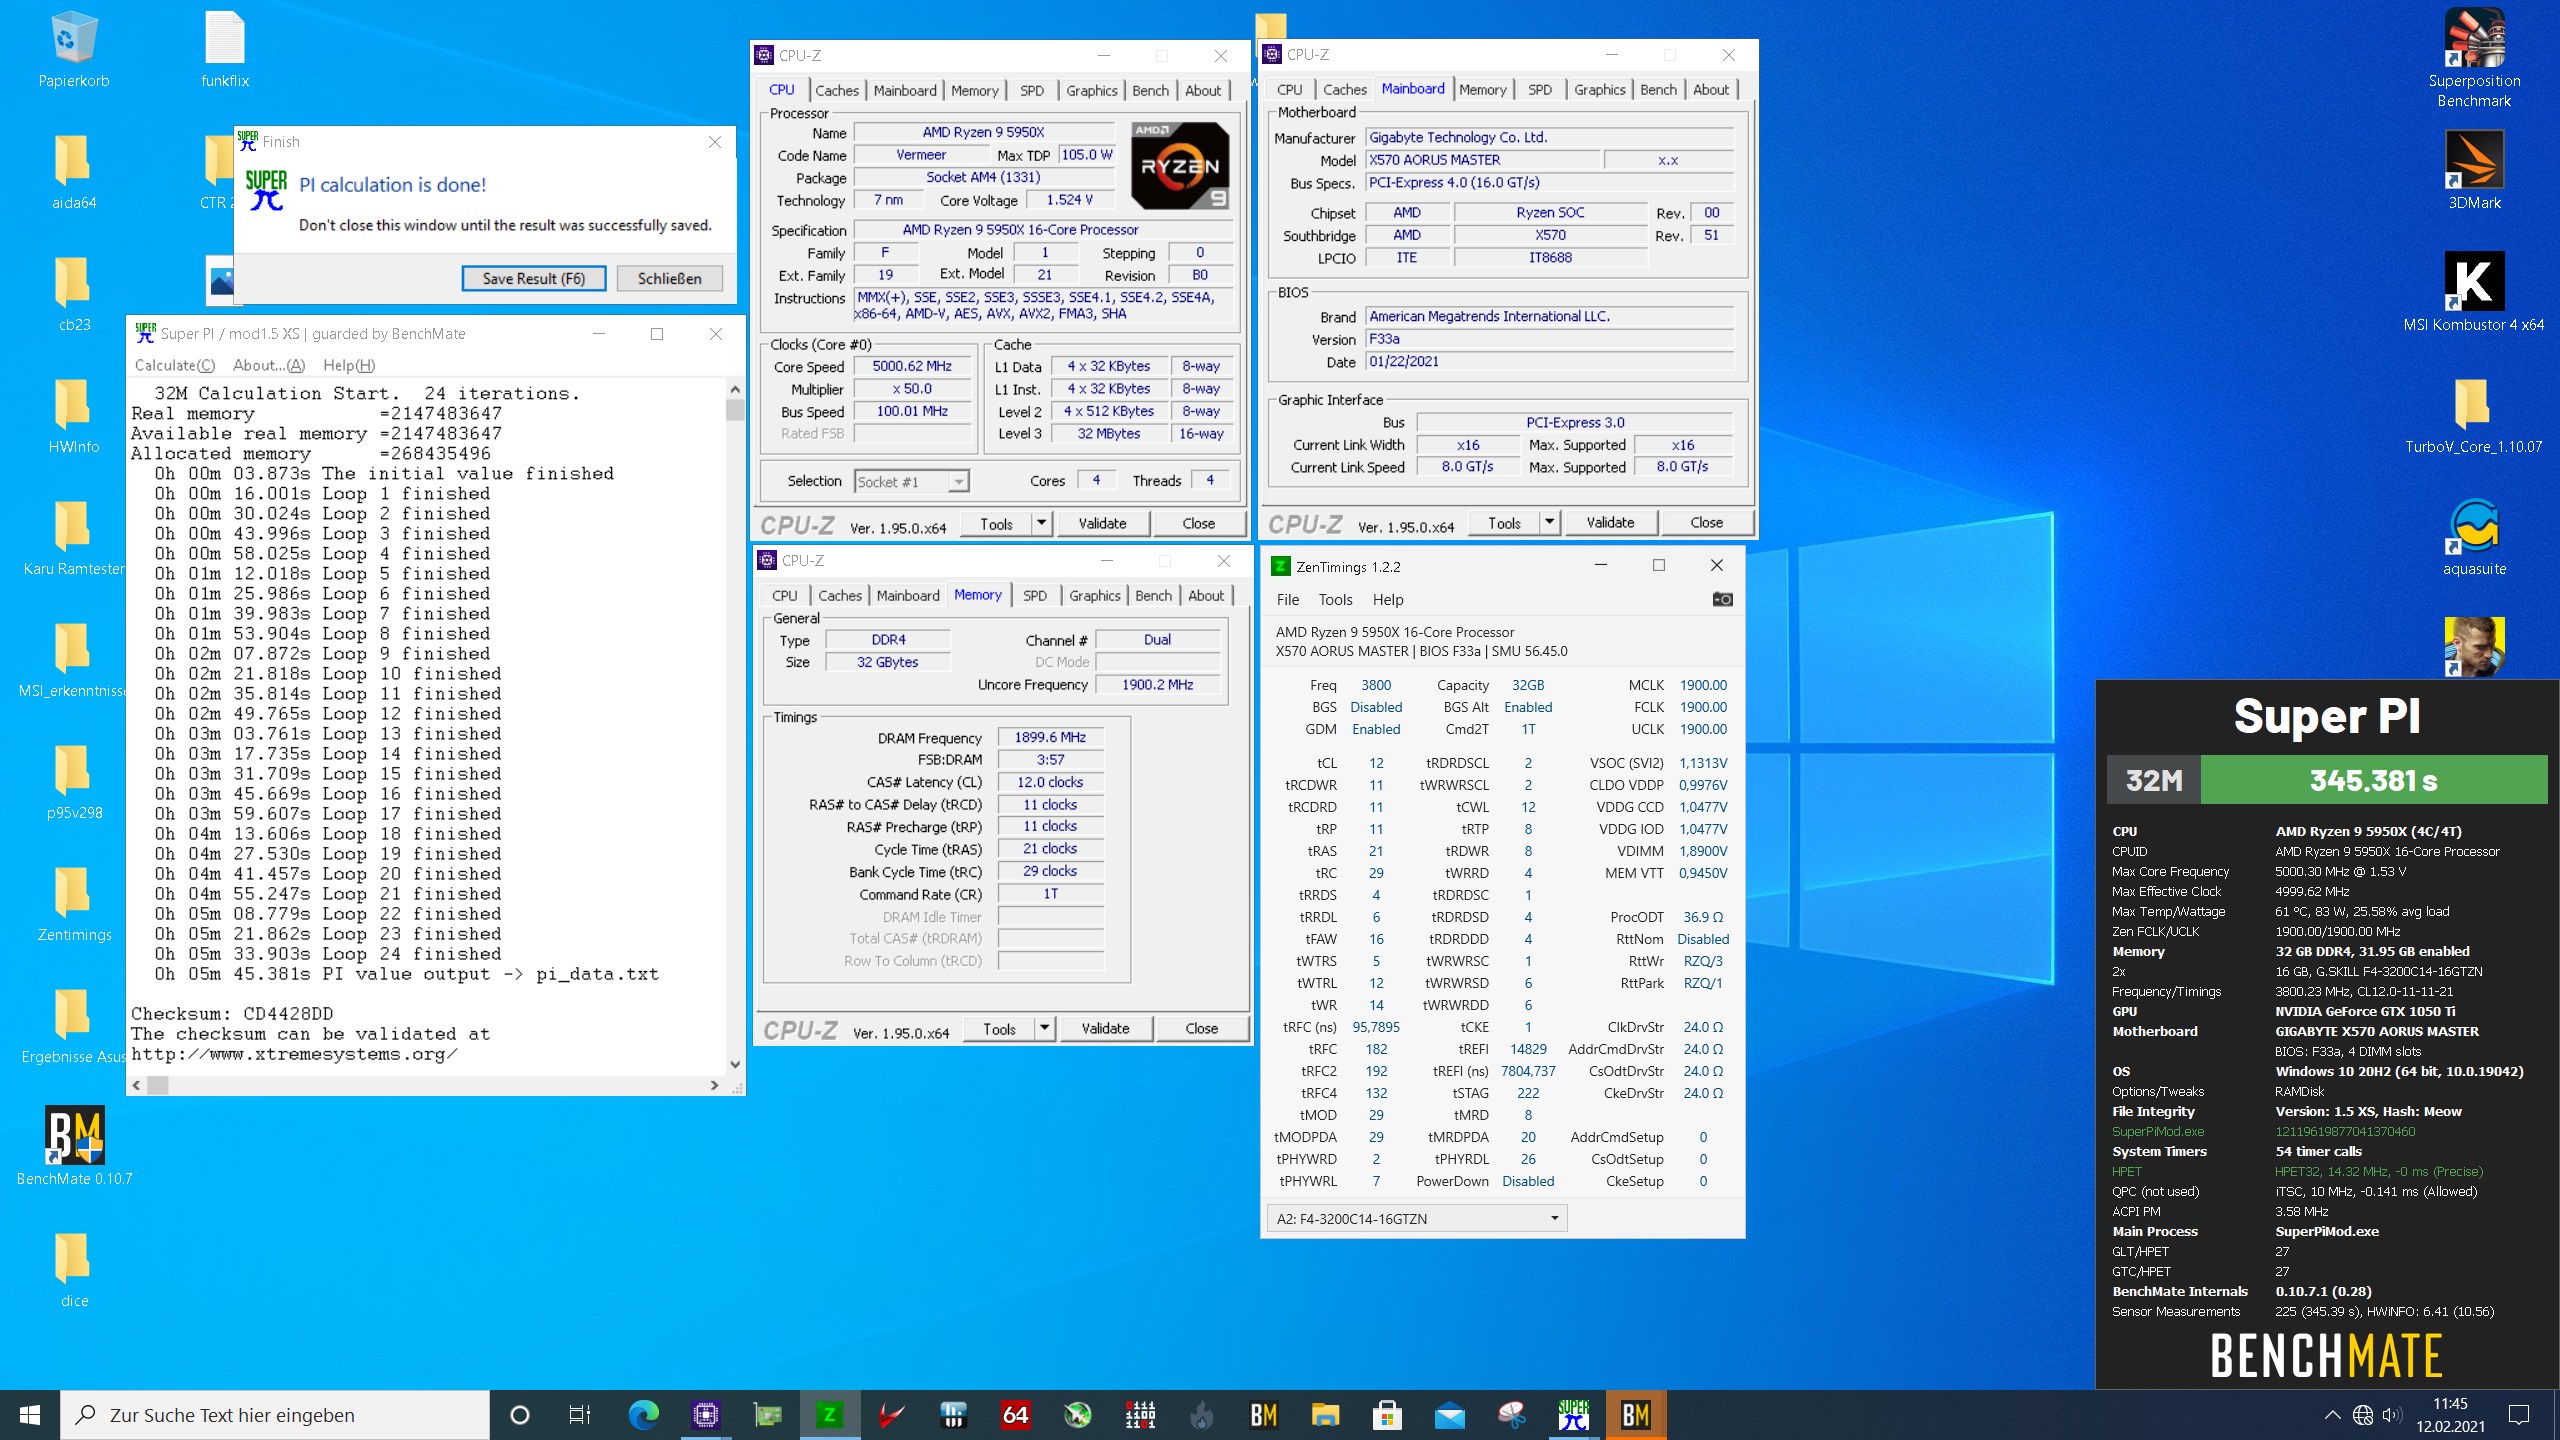The image size is (2560, 1440).
Task: Click the 'Checksum: CD4428DD' line in Super PI
Action: [232, 1014]
